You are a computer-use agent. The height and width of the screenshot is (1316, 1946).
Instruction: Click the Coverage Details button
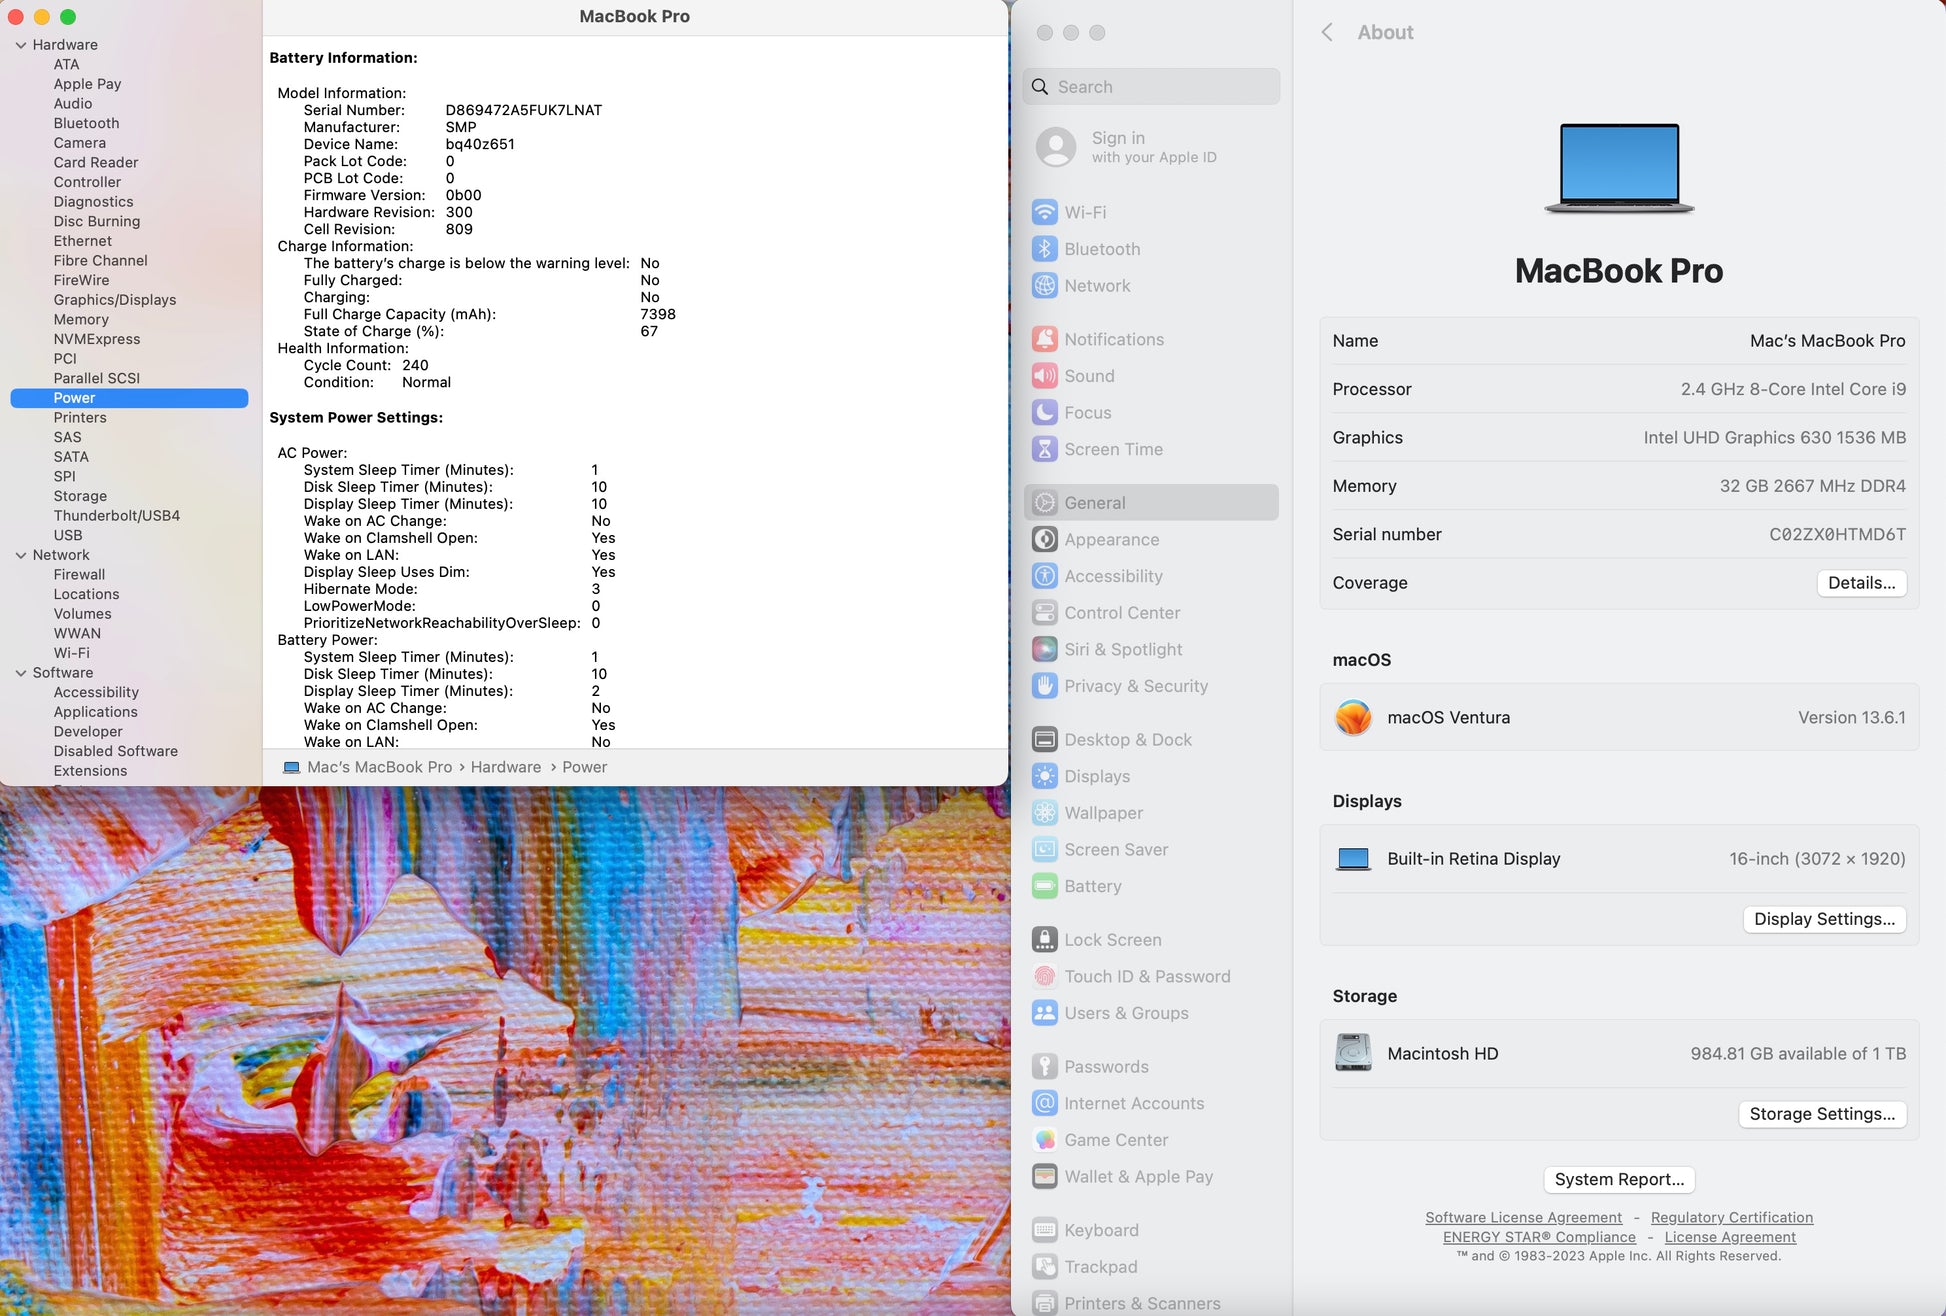1860,583
